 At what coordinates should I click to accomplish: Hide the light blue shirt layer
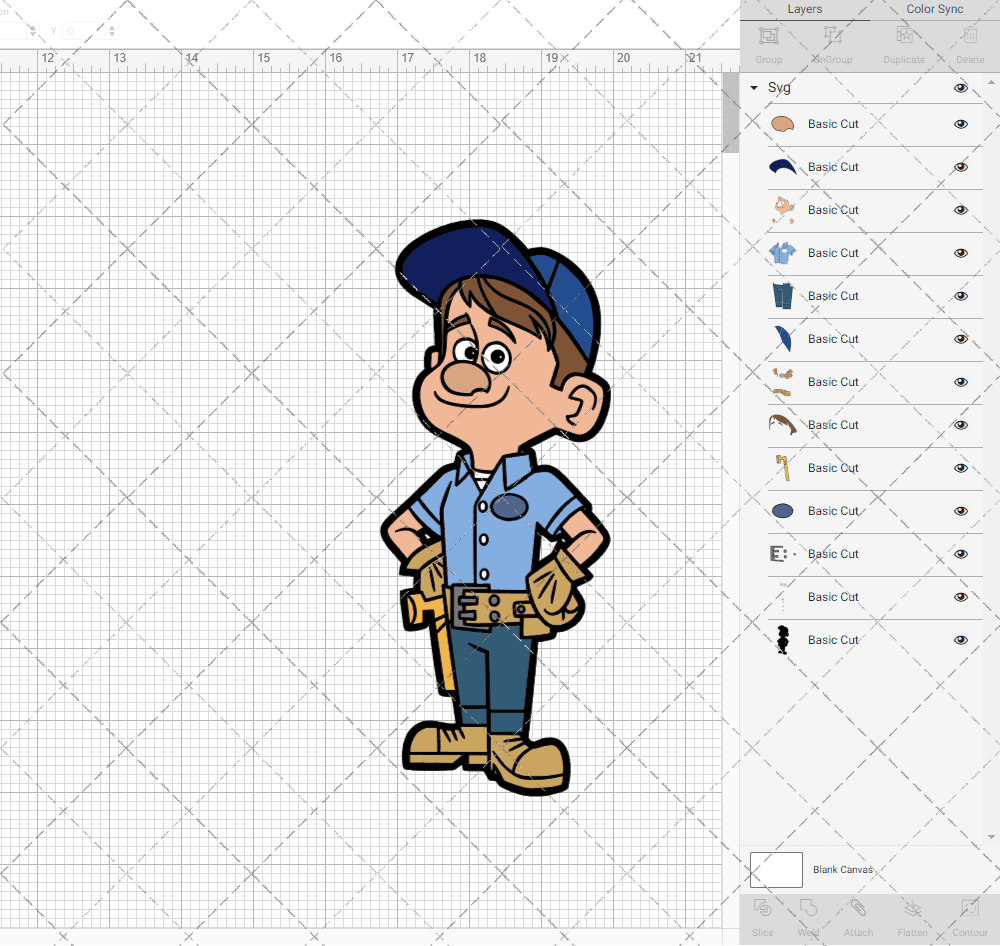(961, 253)
